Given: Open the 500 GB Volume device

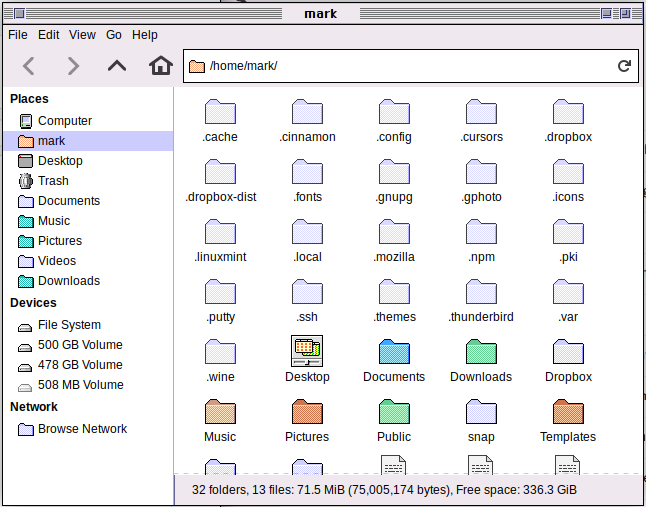Looking at the screenshot, I should (88, 345).
